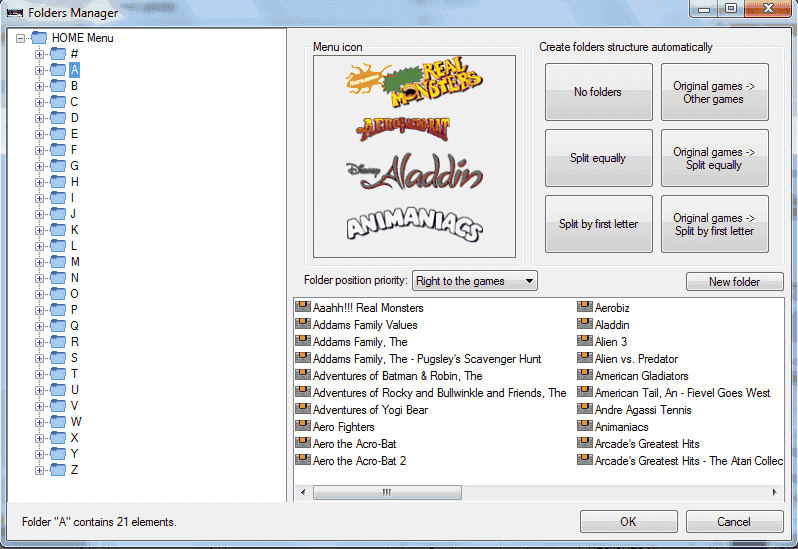Expand the A folder node
The width and height of the screenshot is (798, 549).
pos(39,70)
